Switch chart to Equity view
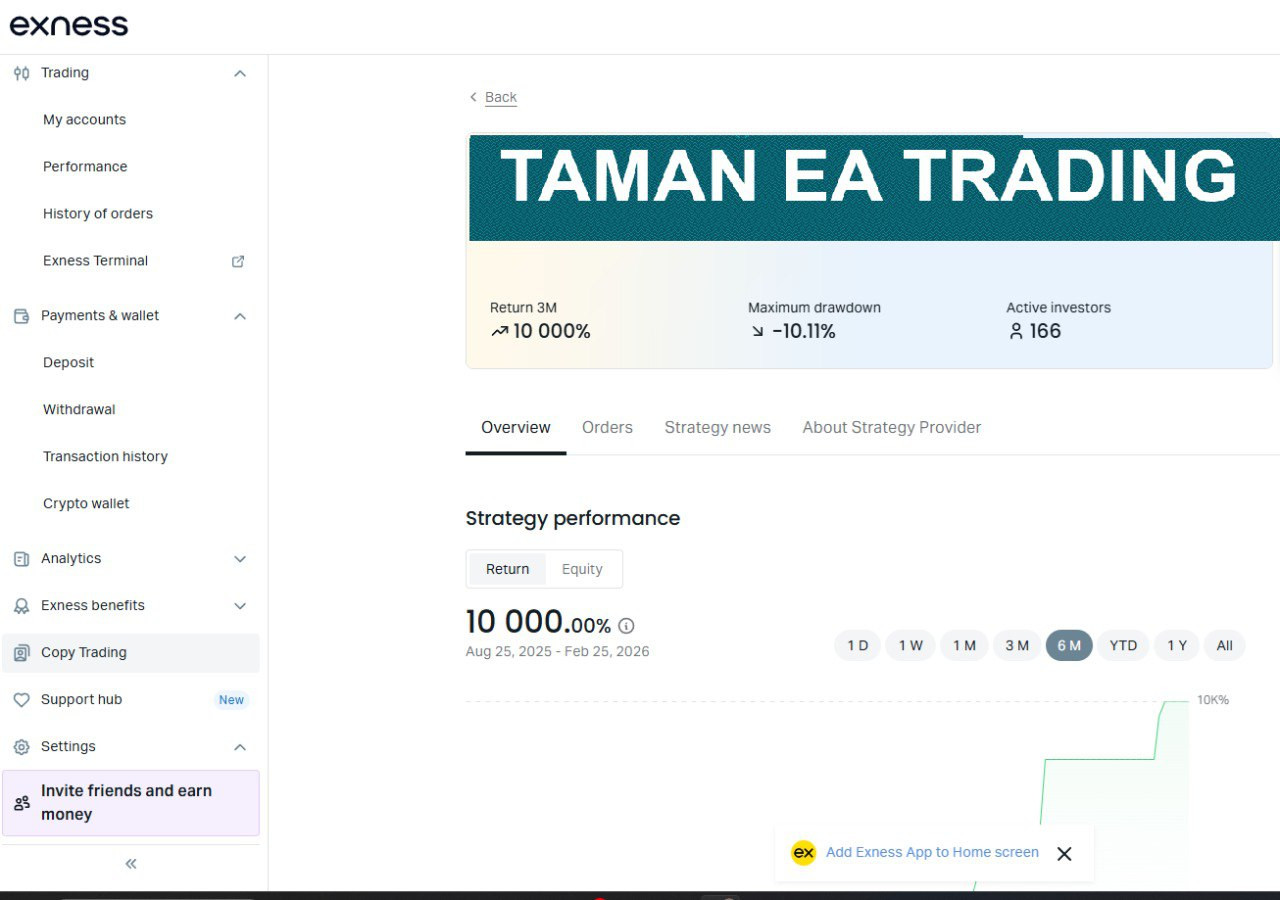Image resolution: width=1280 pixels, height=900 pixels. 582,569
